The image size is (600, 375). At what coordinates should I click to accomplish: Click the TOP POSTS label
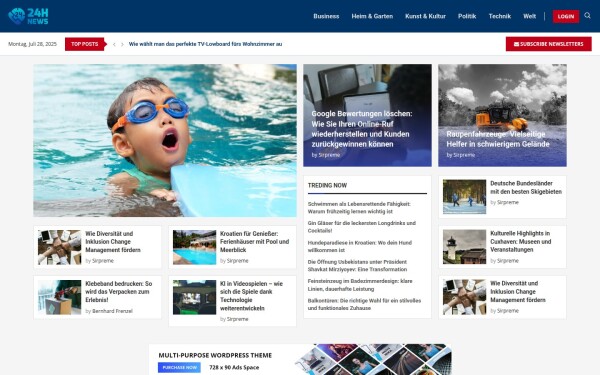click(x=85, y=44)
